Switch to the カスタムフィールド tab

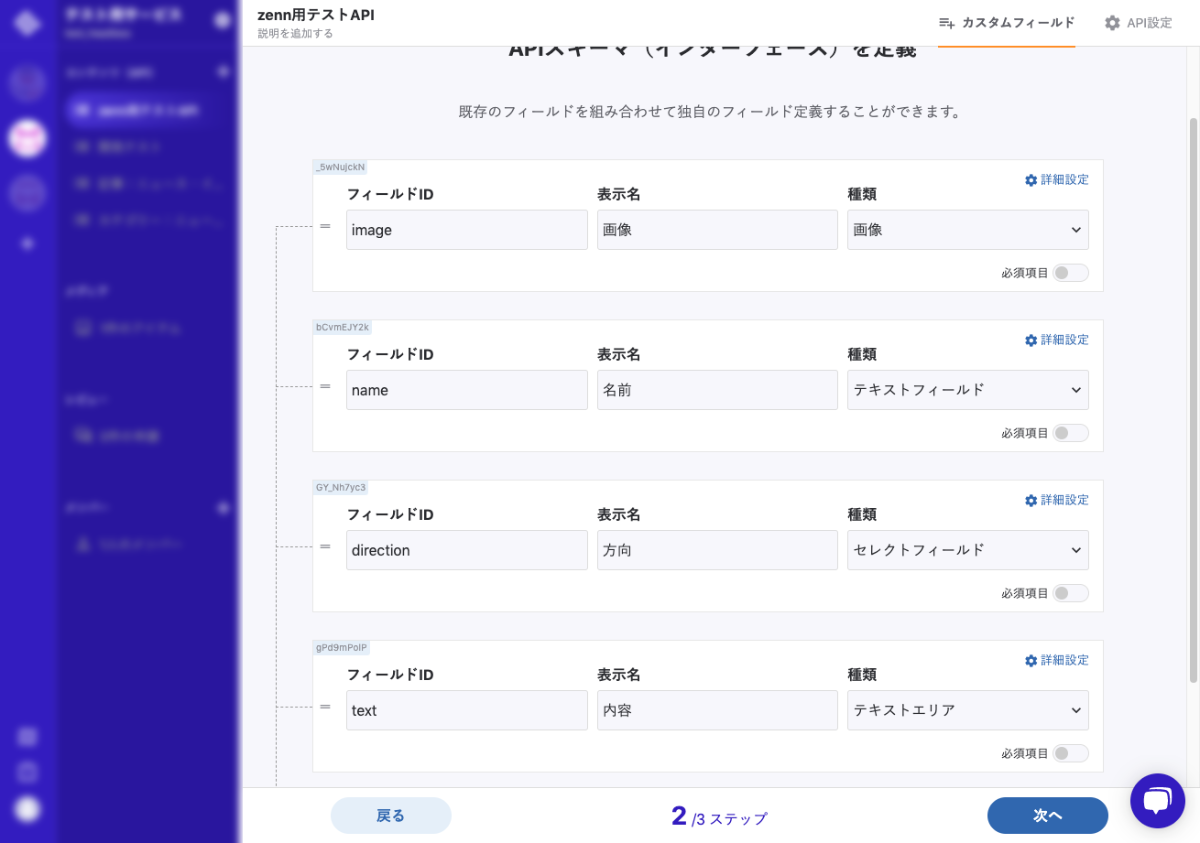1006,23
